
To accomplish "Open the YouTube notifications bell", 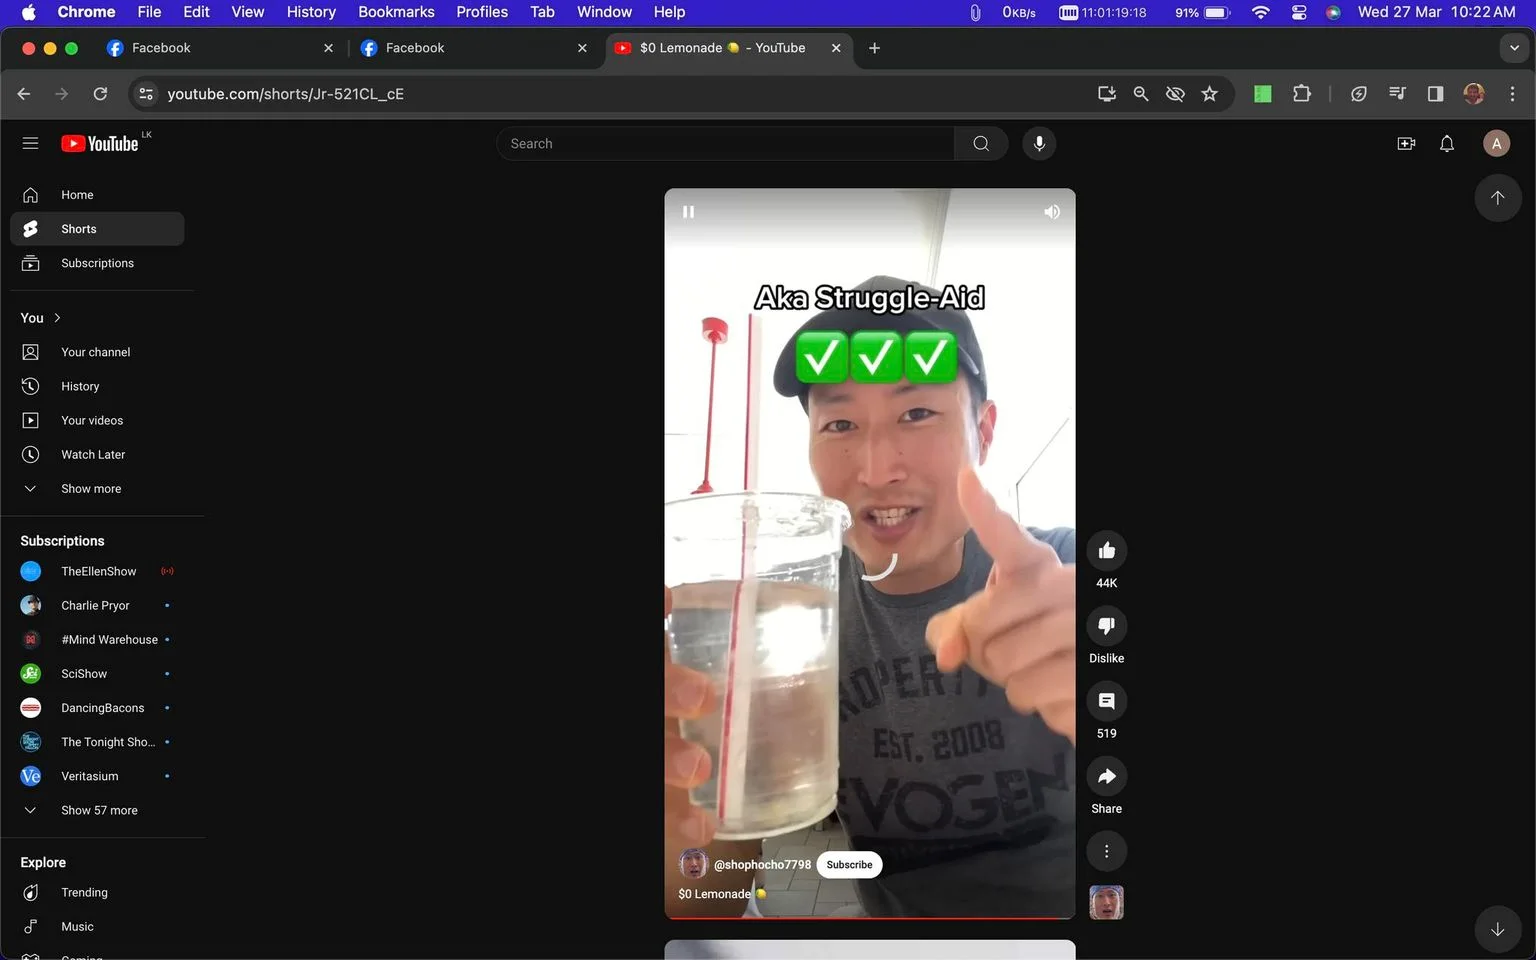I will (1446, 143).
